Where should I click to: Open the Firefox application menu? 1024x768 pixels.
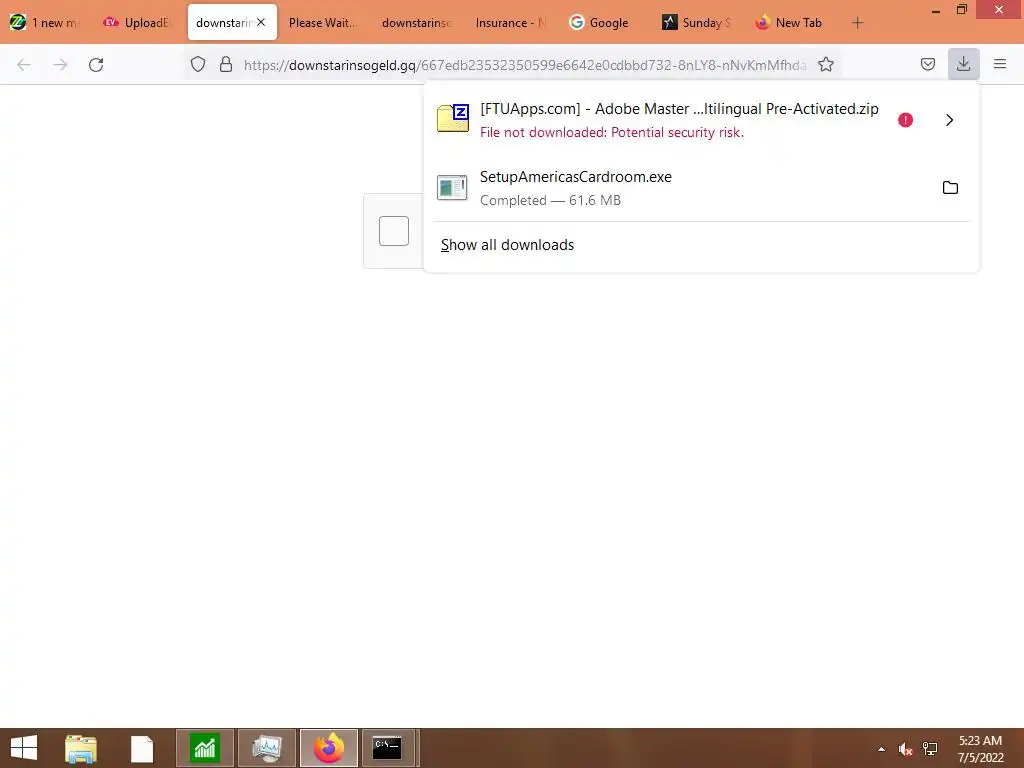pyautogui.click(x=999, y=64)
